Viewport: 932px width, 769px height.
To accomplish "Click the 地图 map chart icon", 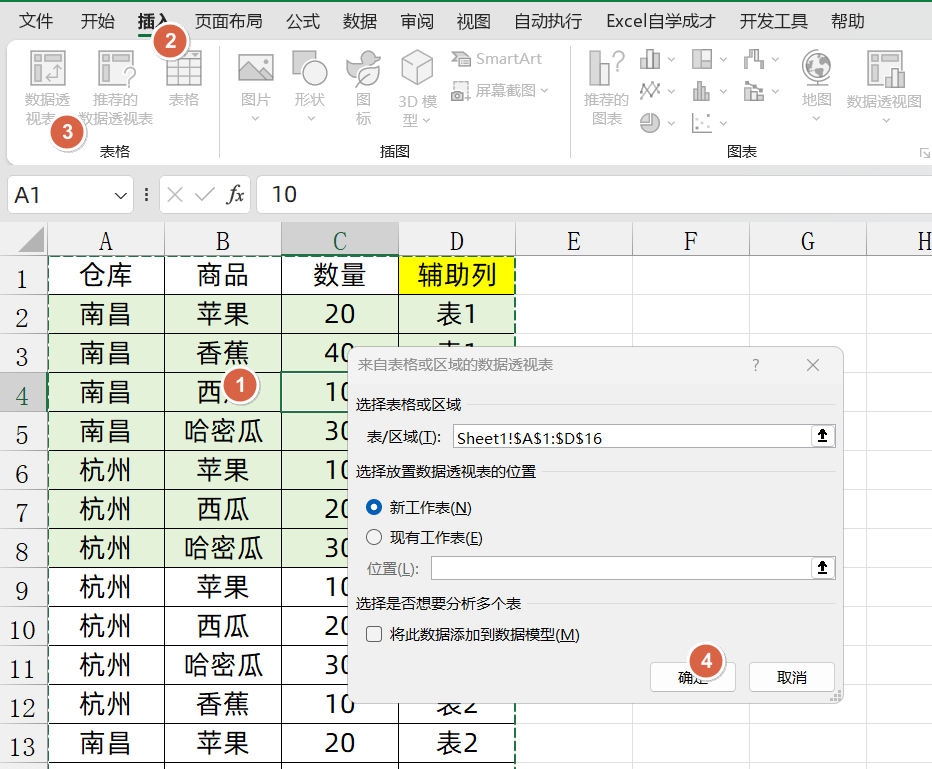I will pyautogui.click(x=816, y=68).
